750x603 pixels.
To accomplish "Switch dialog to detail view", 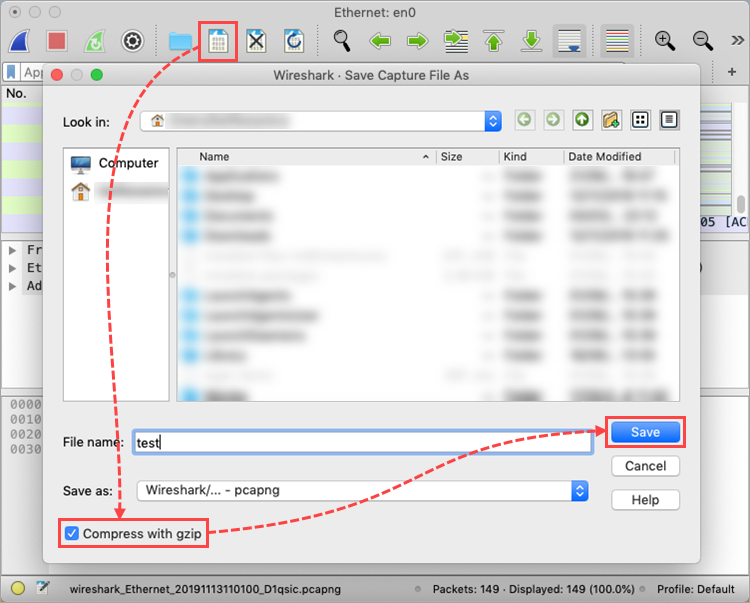I will (669, 120).
